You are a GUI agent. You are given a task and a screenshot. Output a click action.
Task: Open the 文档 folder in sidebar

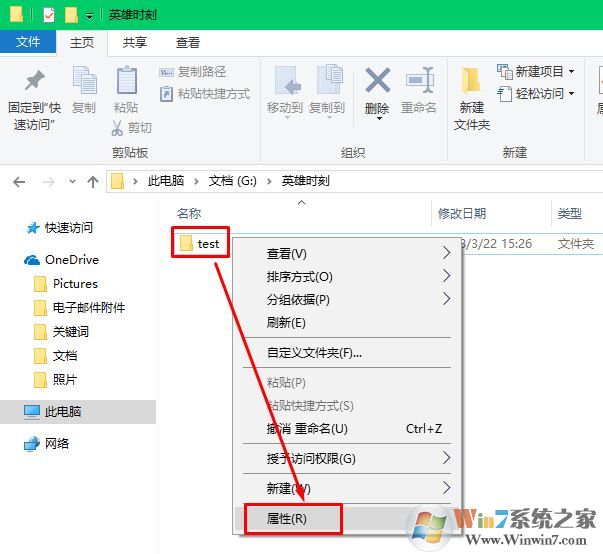coord(56,356)
